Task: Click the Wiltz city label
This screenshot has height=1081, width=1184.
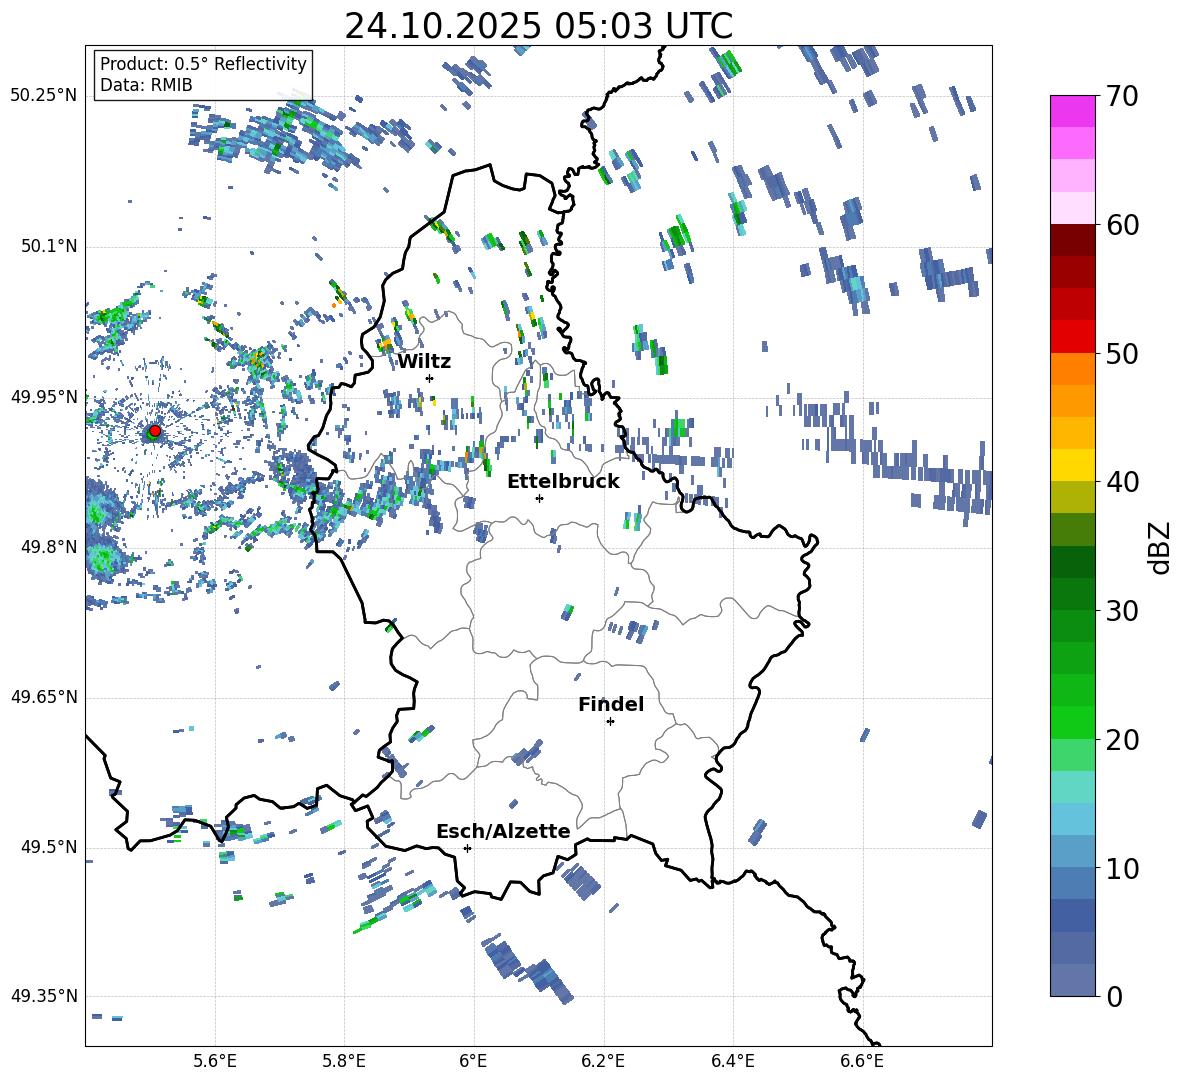Action: click(424, 362)
